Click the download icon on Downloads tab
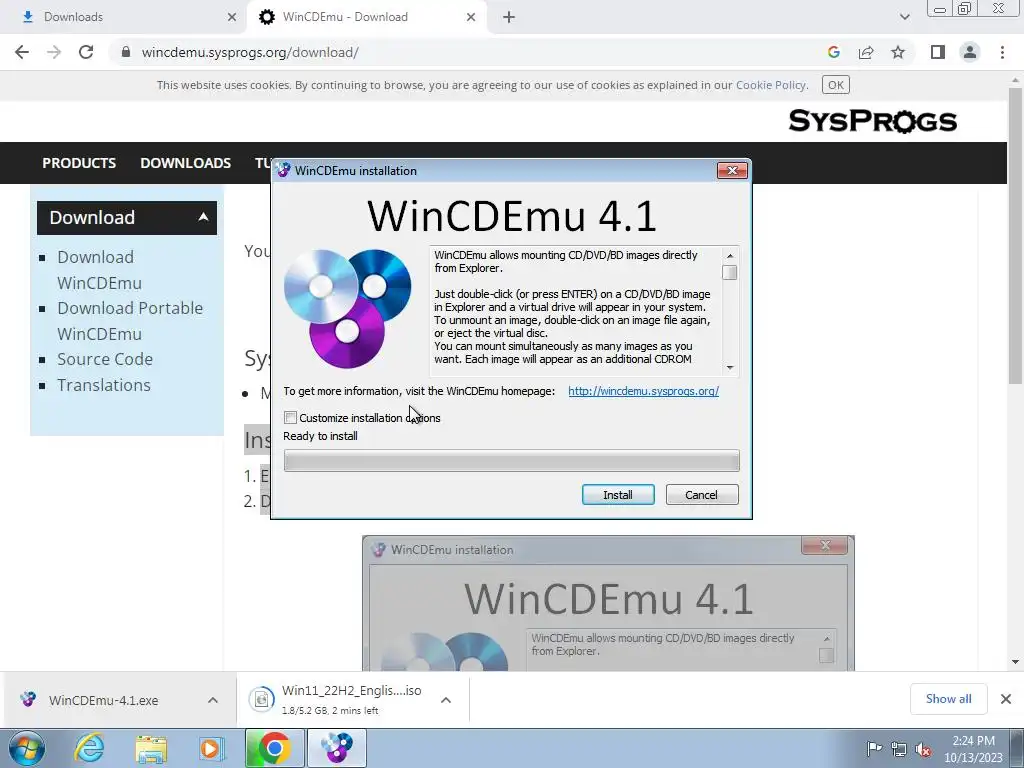 pyautogui.click(x=27, y=17)
